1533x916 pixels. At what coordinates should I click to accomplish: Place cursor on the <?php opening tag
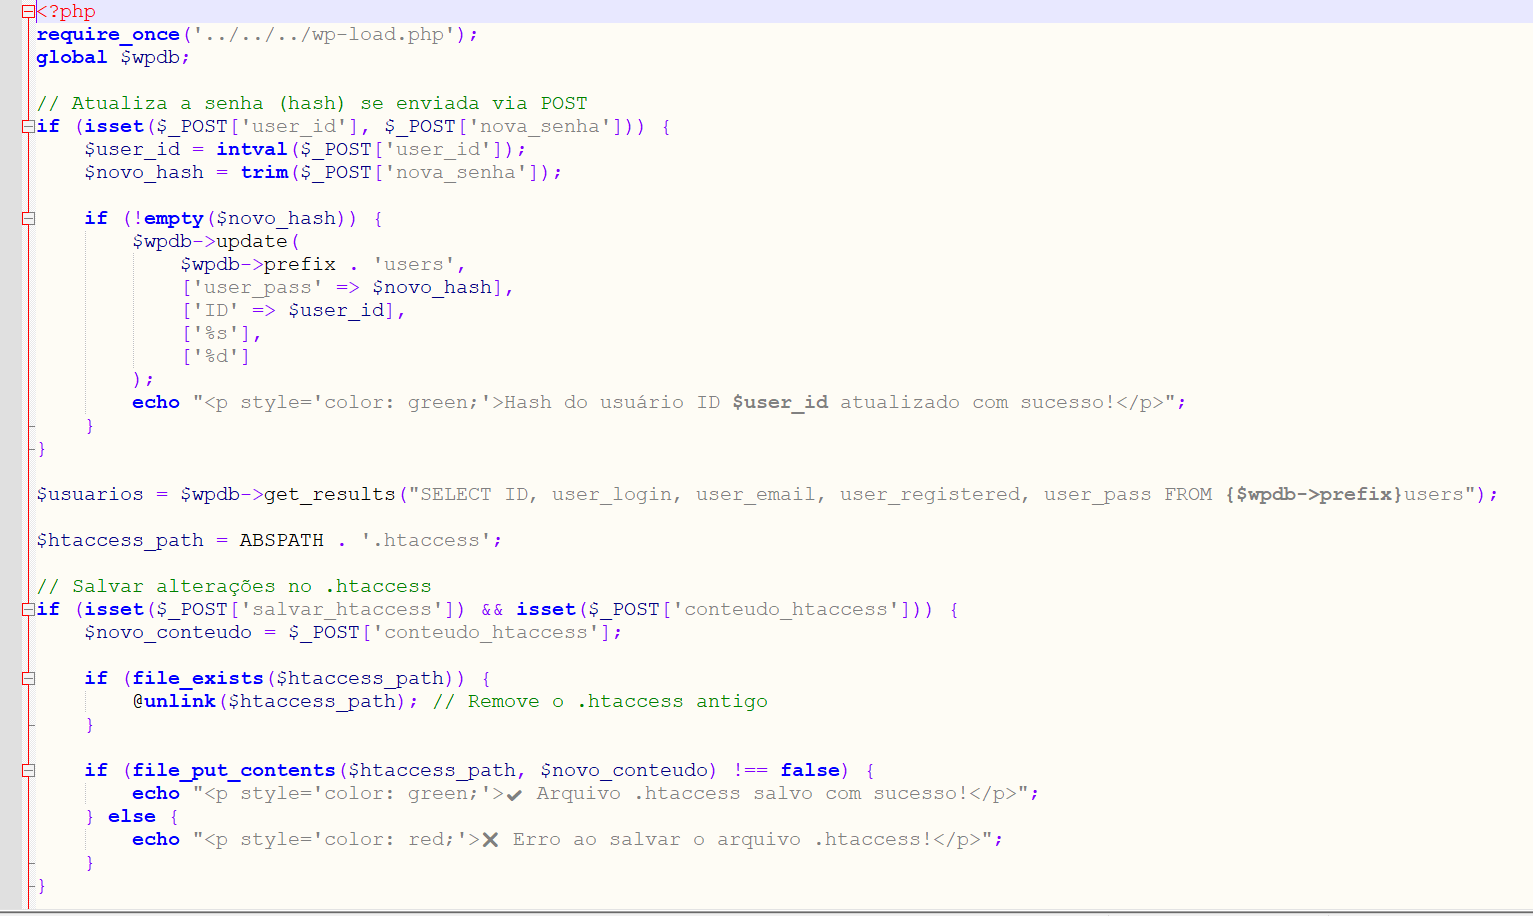pyautogui.click(x=66, y=12)
